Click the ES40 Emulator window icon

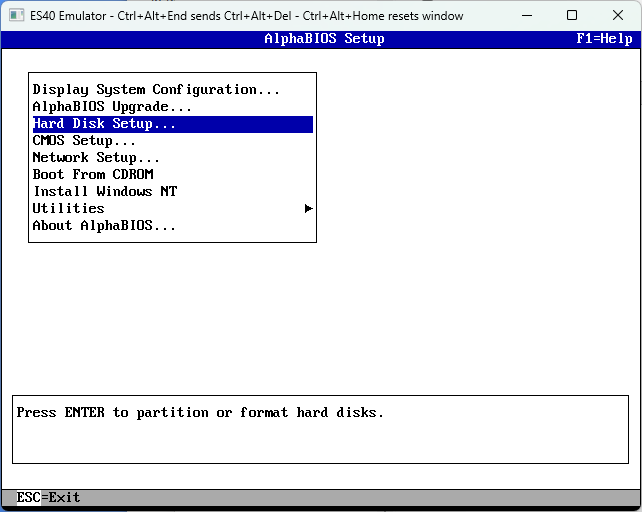click(x=16, y=16)
